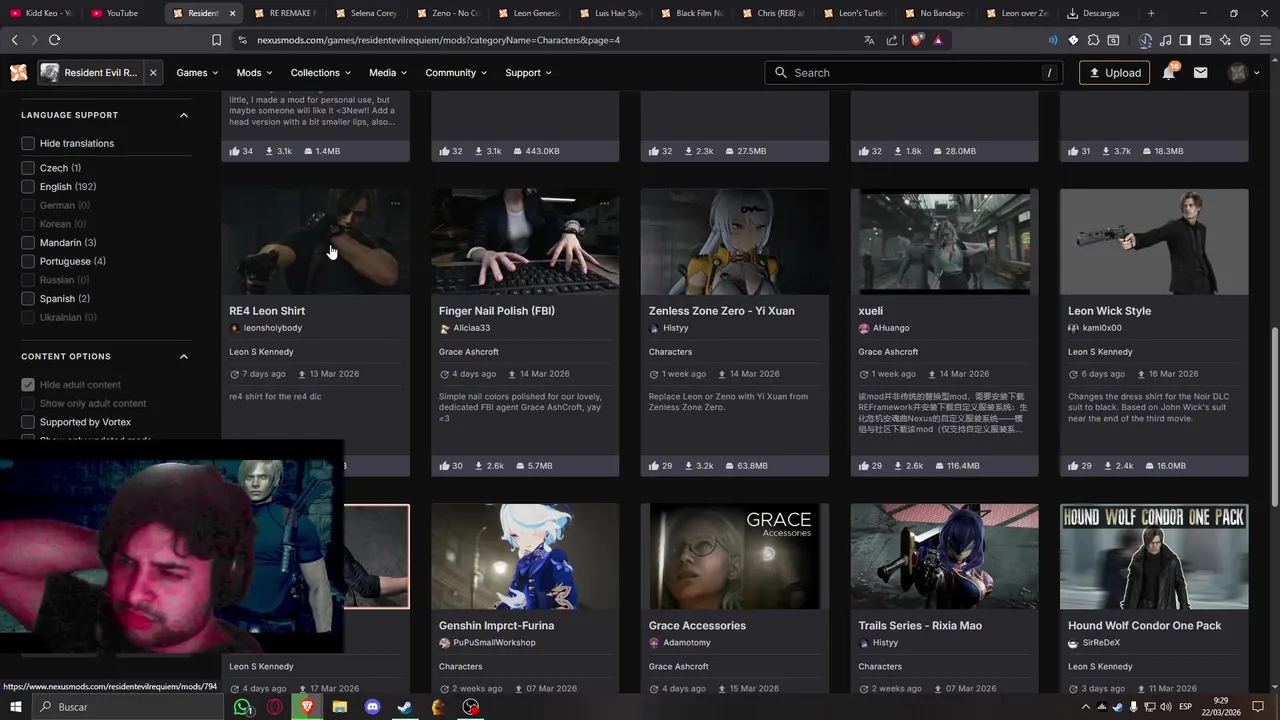Open the Finger Nail Polish (FBI) thumbnail

(x=525, y=242)
